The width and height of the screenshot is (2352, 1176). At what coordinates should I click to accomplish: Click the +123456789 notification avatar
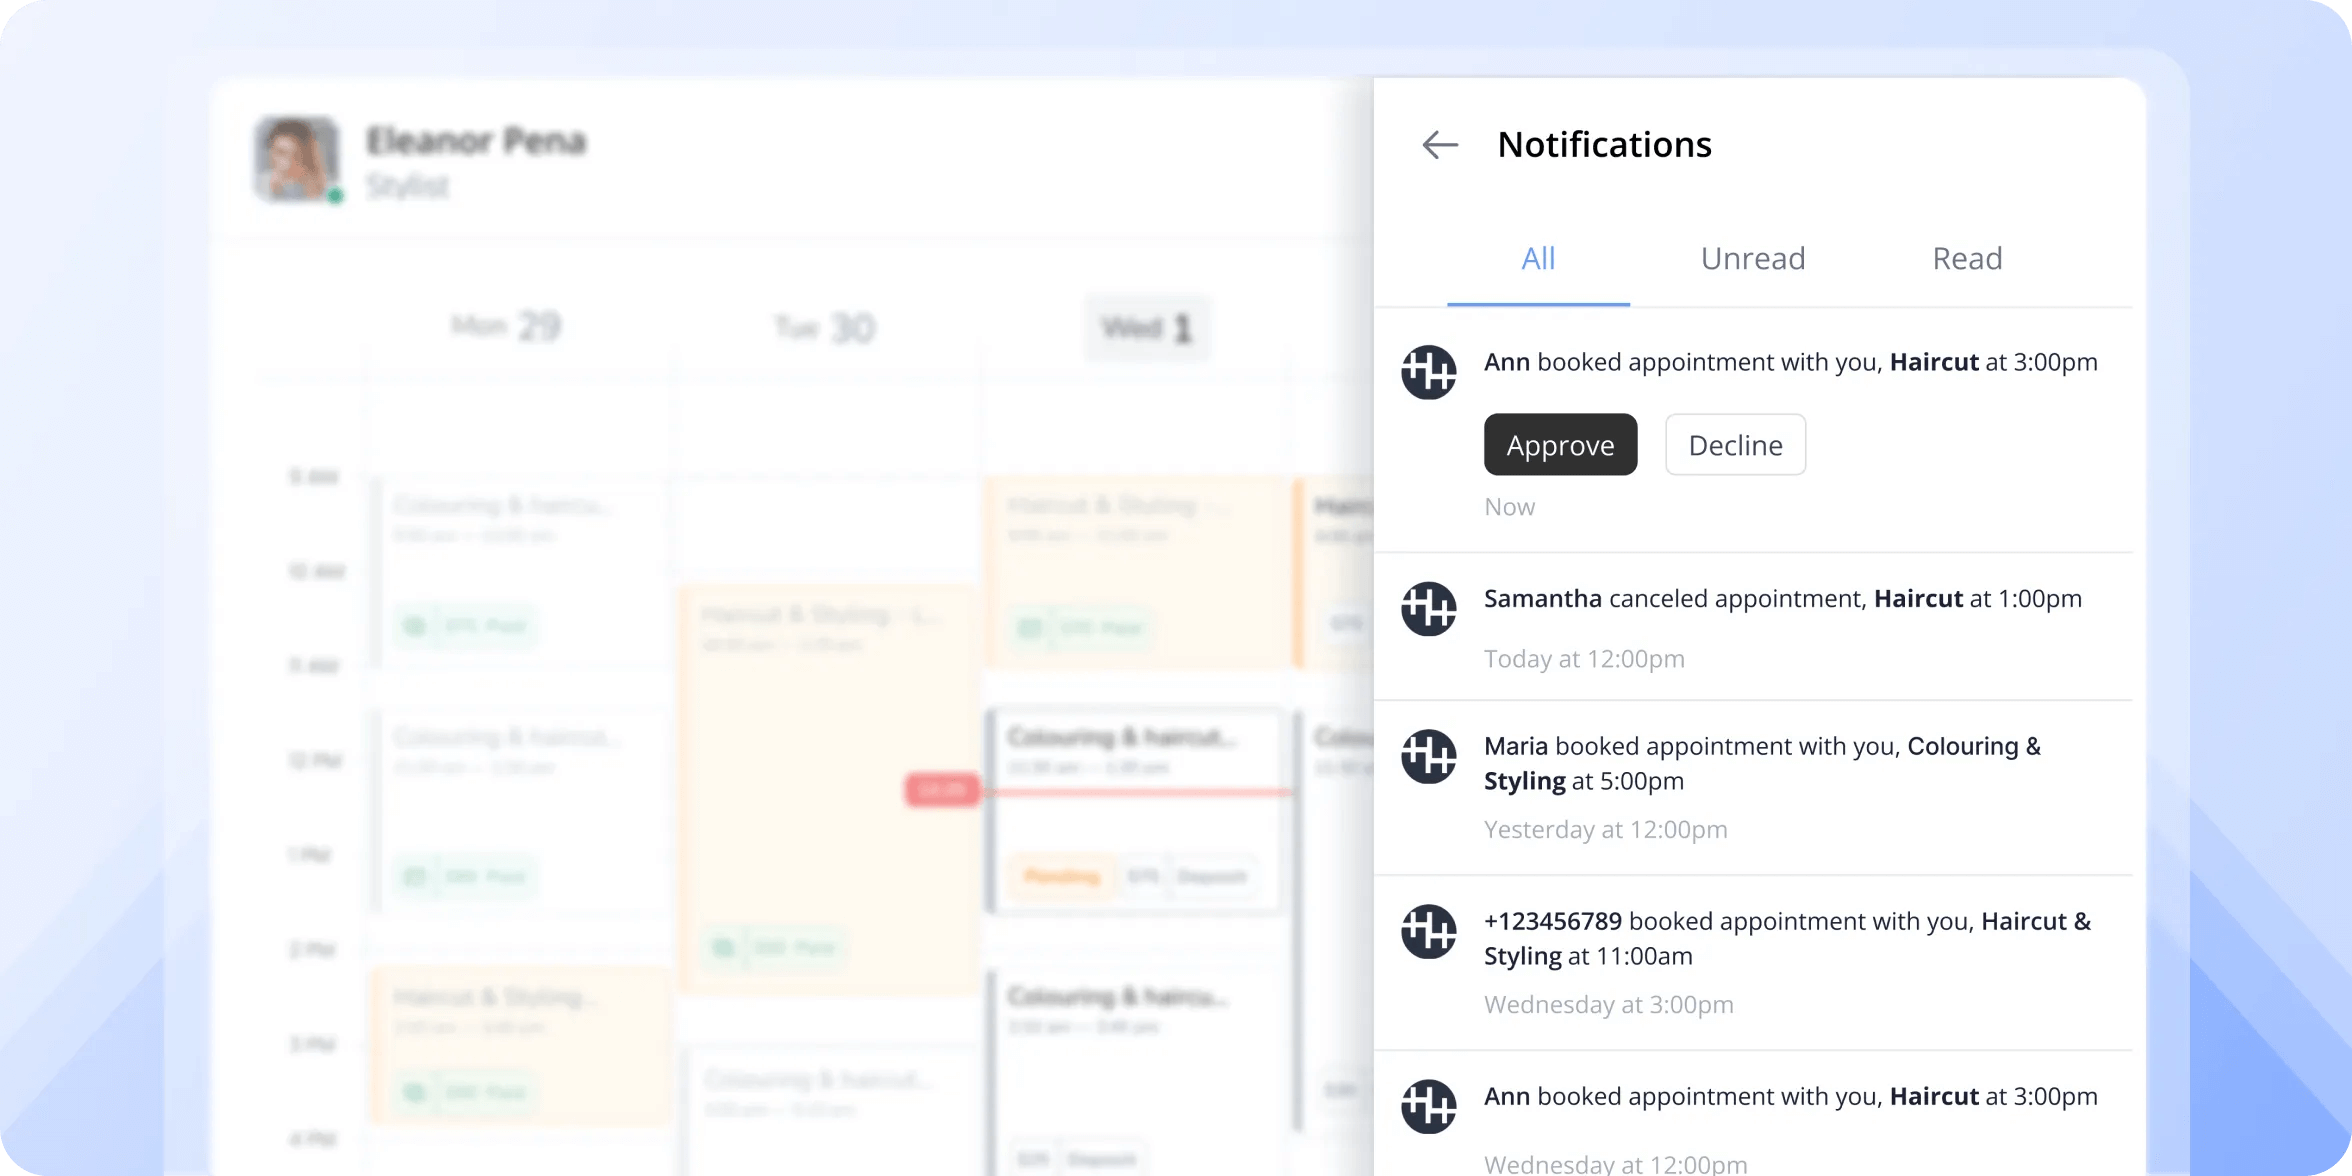click(1428, 931)
